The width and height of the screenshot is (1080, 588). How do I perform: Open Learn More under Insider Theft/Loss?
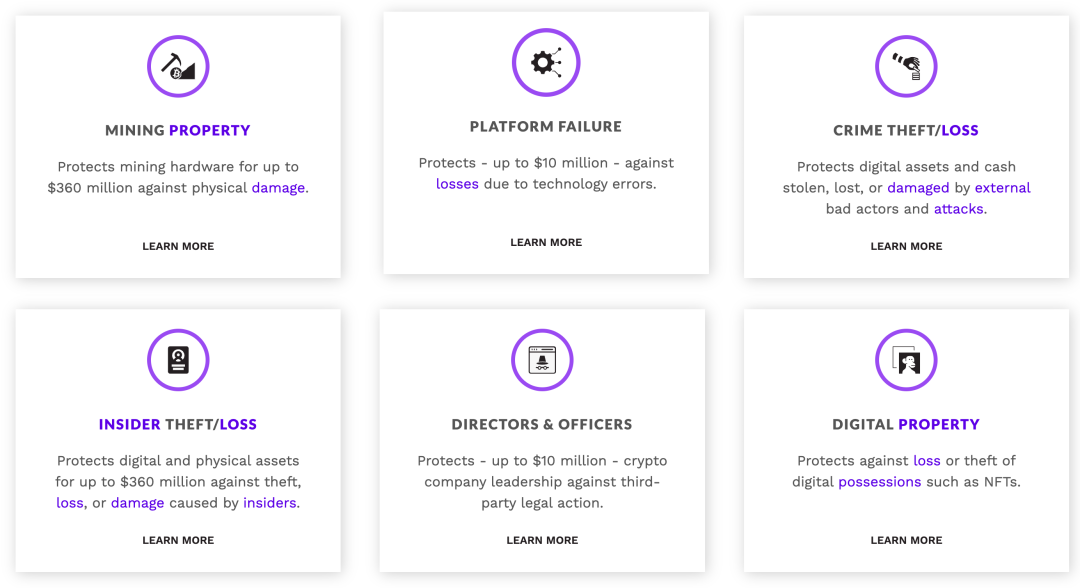pos(178,540)
